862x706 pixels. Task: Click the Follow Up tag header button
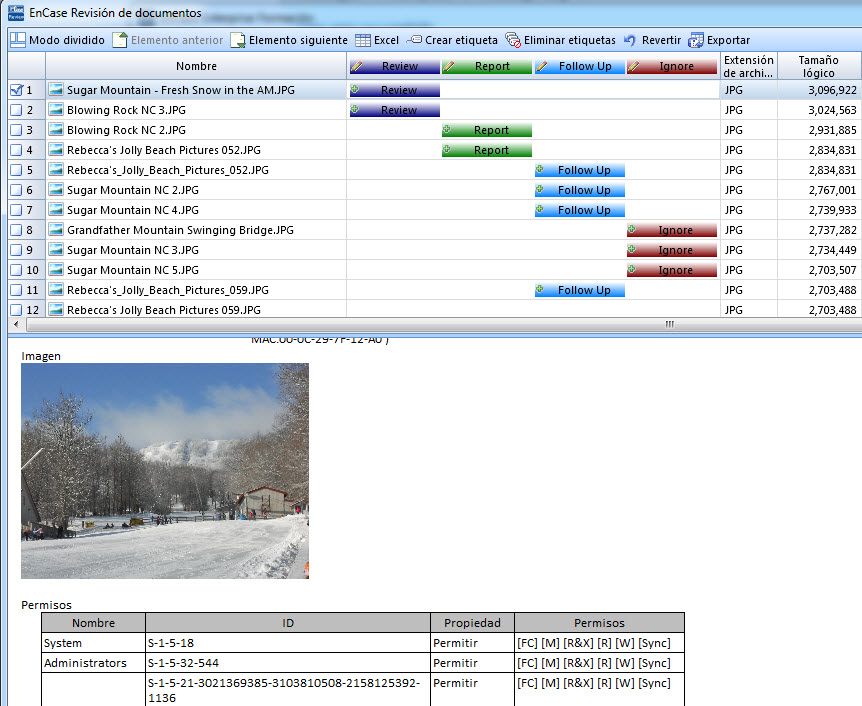579,67
